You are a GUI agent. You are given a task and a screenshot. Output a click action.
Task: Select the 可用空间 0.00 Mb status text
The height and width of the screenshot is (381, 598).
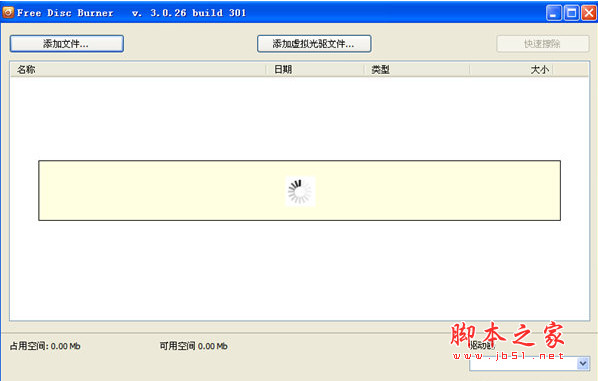pos(193,346)
